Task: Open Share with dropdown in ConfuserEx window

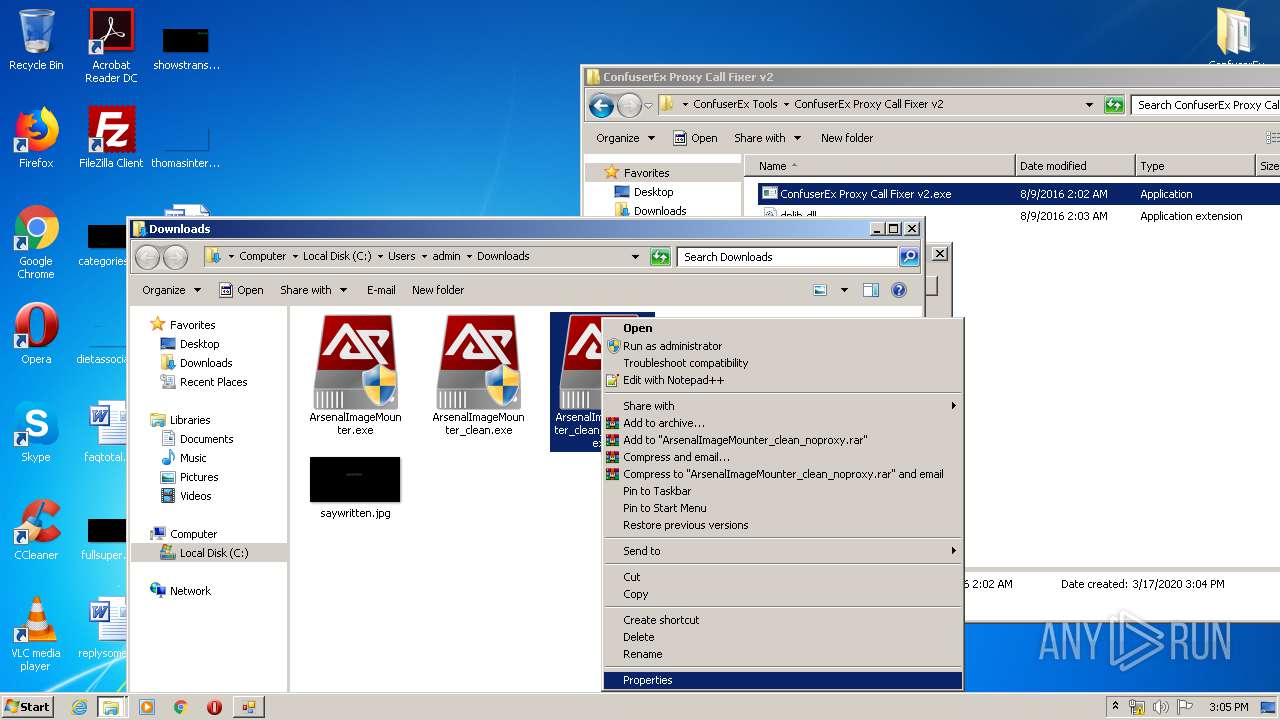Action: click(x=767, y=138)
